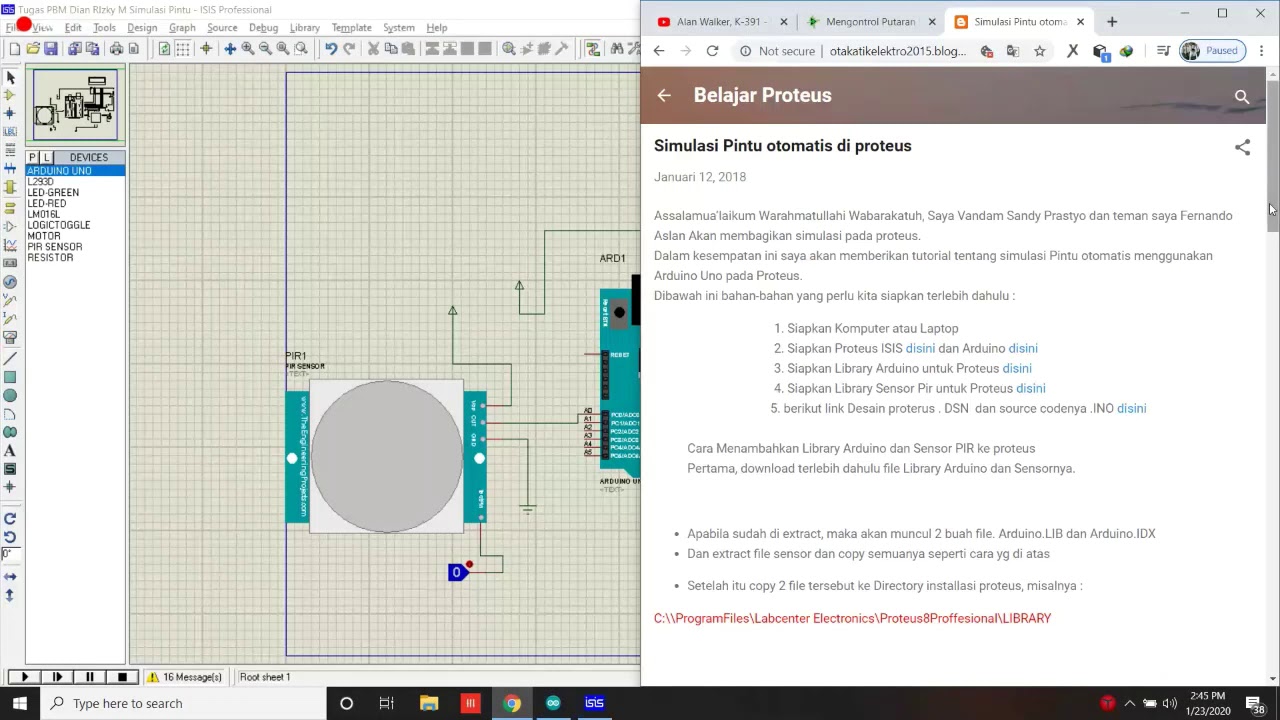The width and height of the screenshot is (1280, 720).
Task: Bookmark this page with star icon
Action: pos(1039,51)
